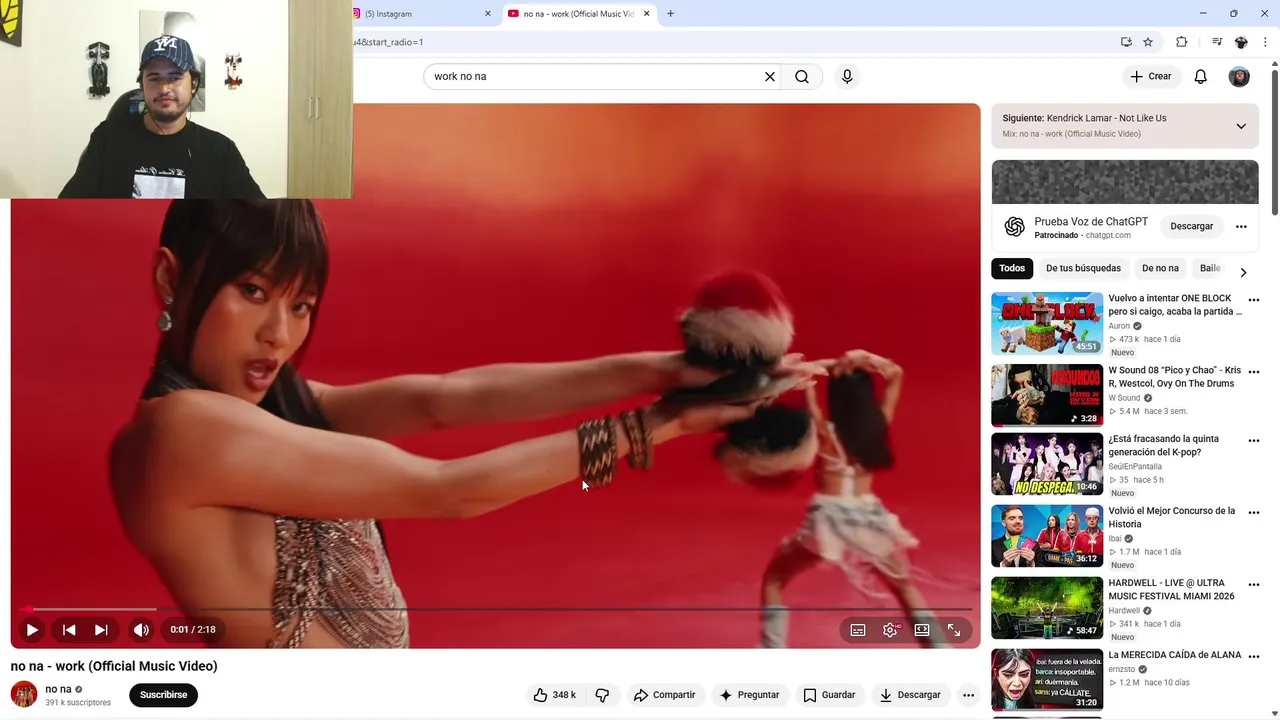Subscribe with the Suscribirse button
Viewport: 1280px width, 720px height.
[x=163, y=695]
